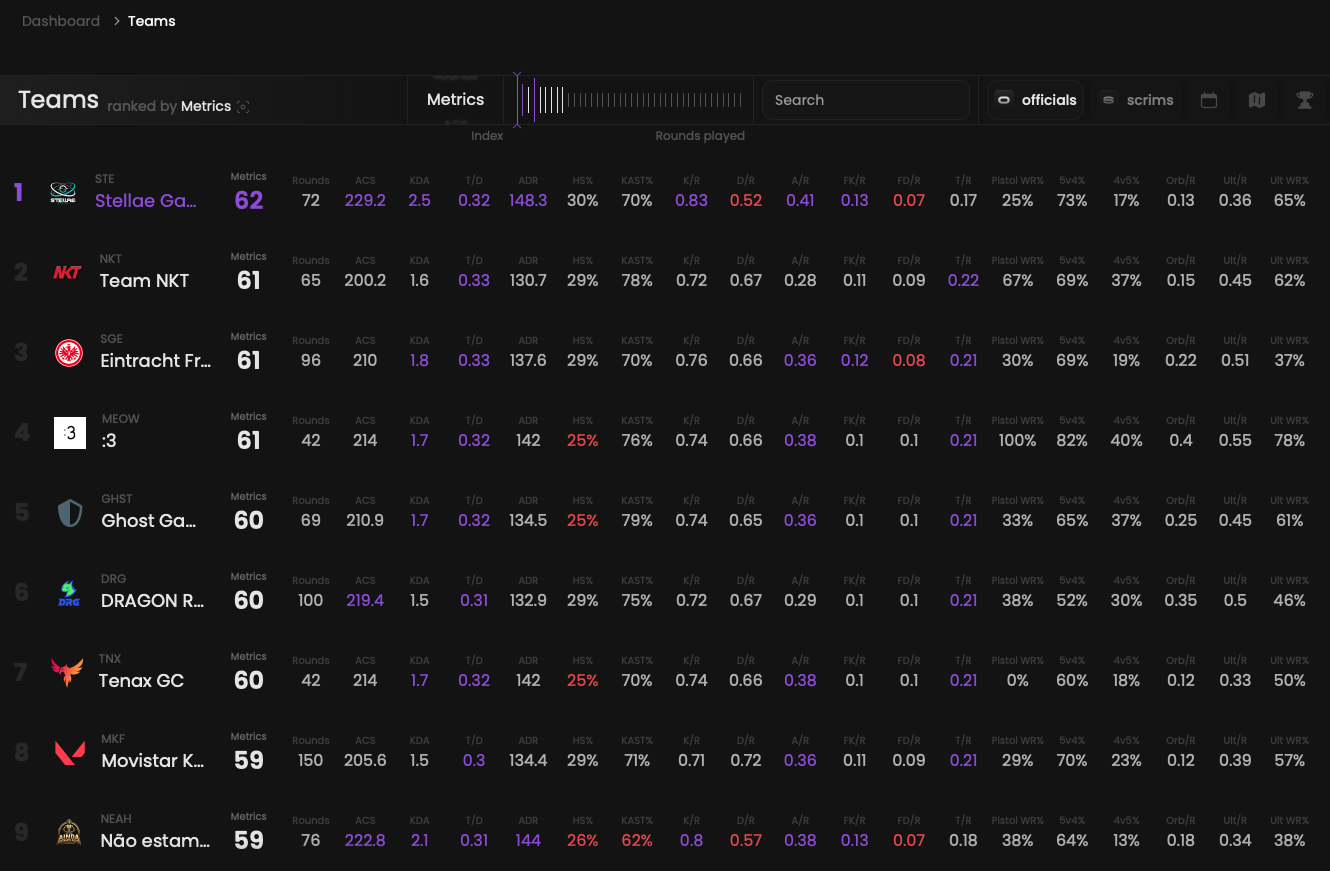This screenshot has width=1330, height=871.
Task: Click the Teams breadcrumb
Action: tap(152, 21)
